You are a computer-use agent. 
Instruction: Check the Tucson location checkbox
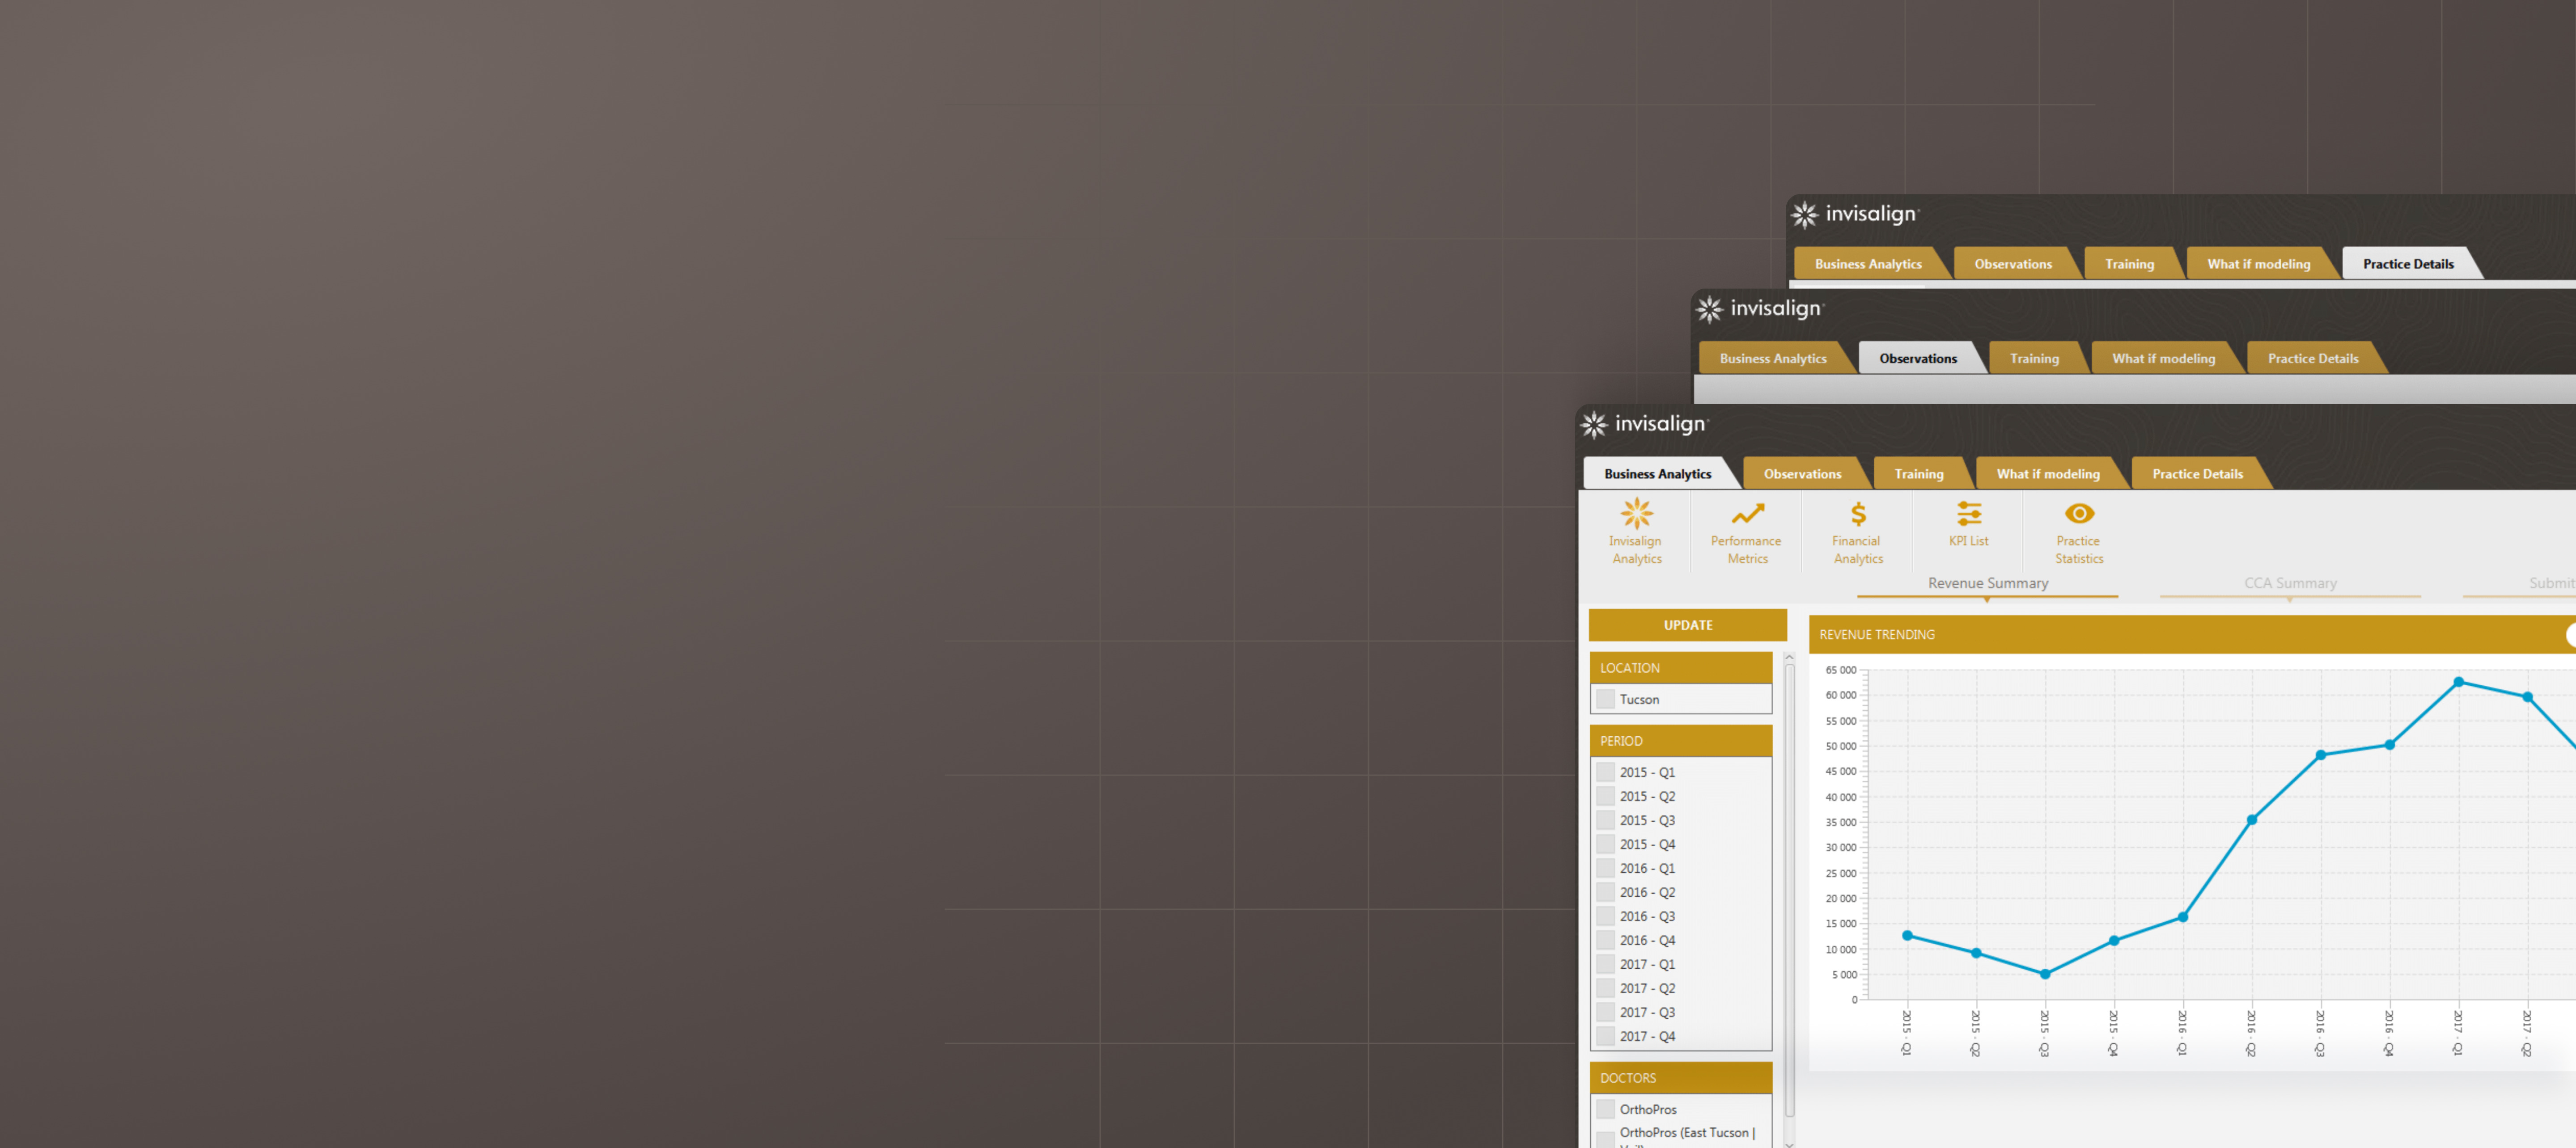click(1605, 699)
